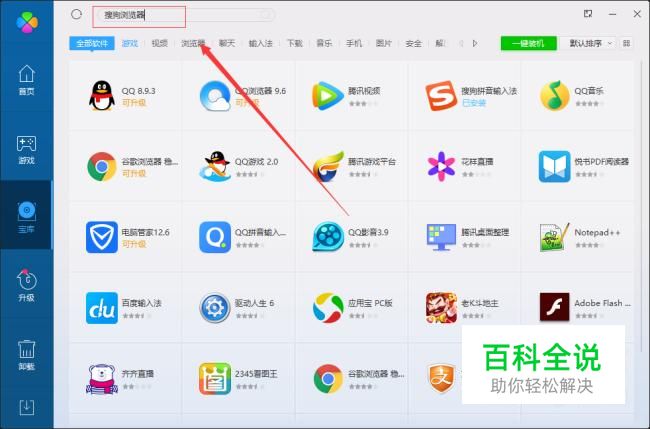Switch to the 聊天 category tab
The width and height of the screenshot is (650, 429).
point(227,43)
